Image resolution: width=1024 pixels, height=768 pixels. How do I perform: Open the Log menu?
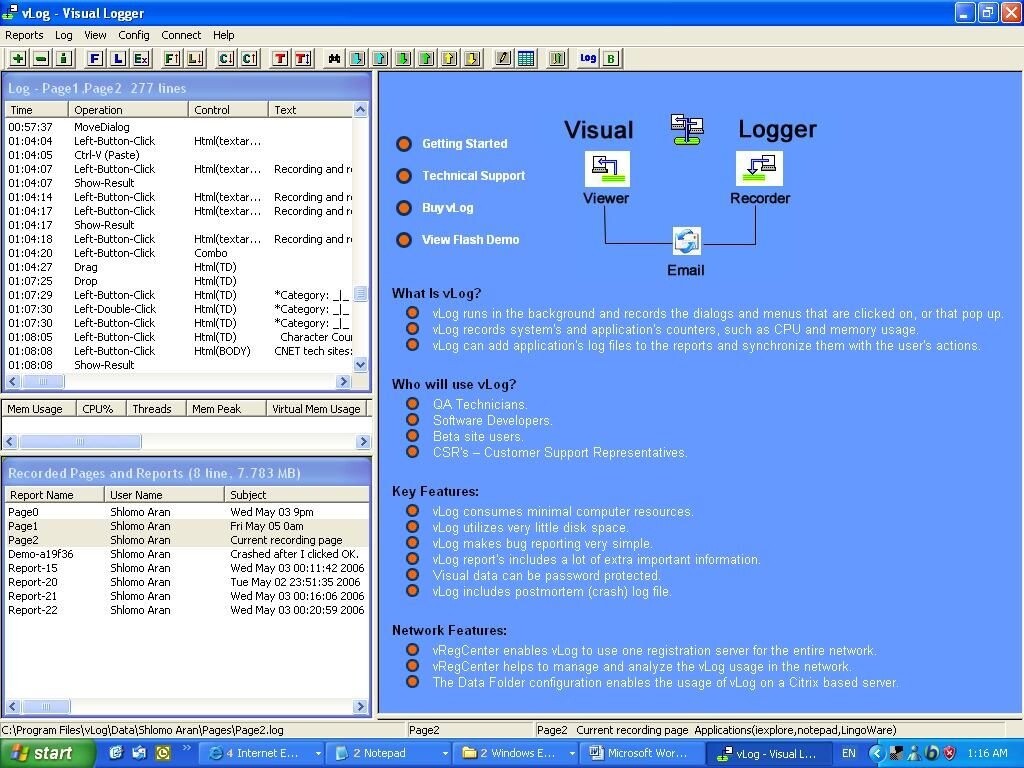tap(63, 35)
